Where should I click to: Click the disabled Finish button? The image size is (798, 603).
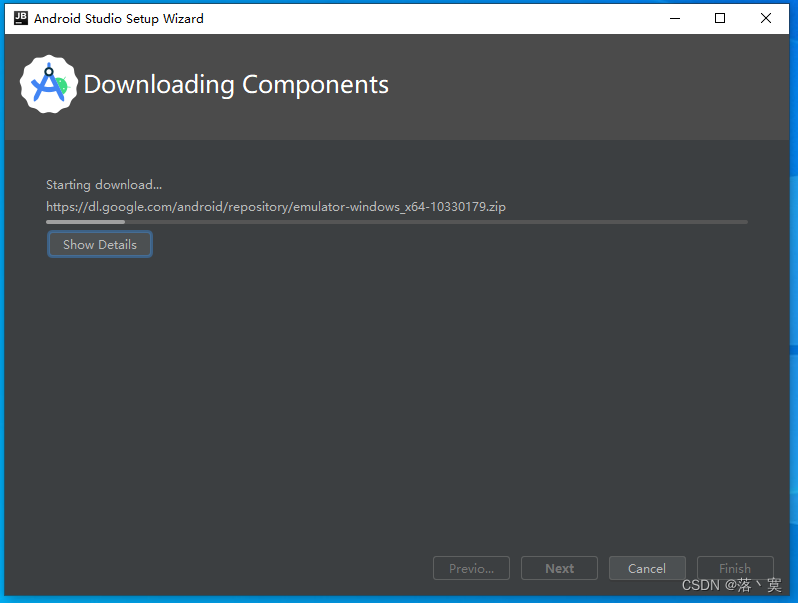click(x=735, y=568)
